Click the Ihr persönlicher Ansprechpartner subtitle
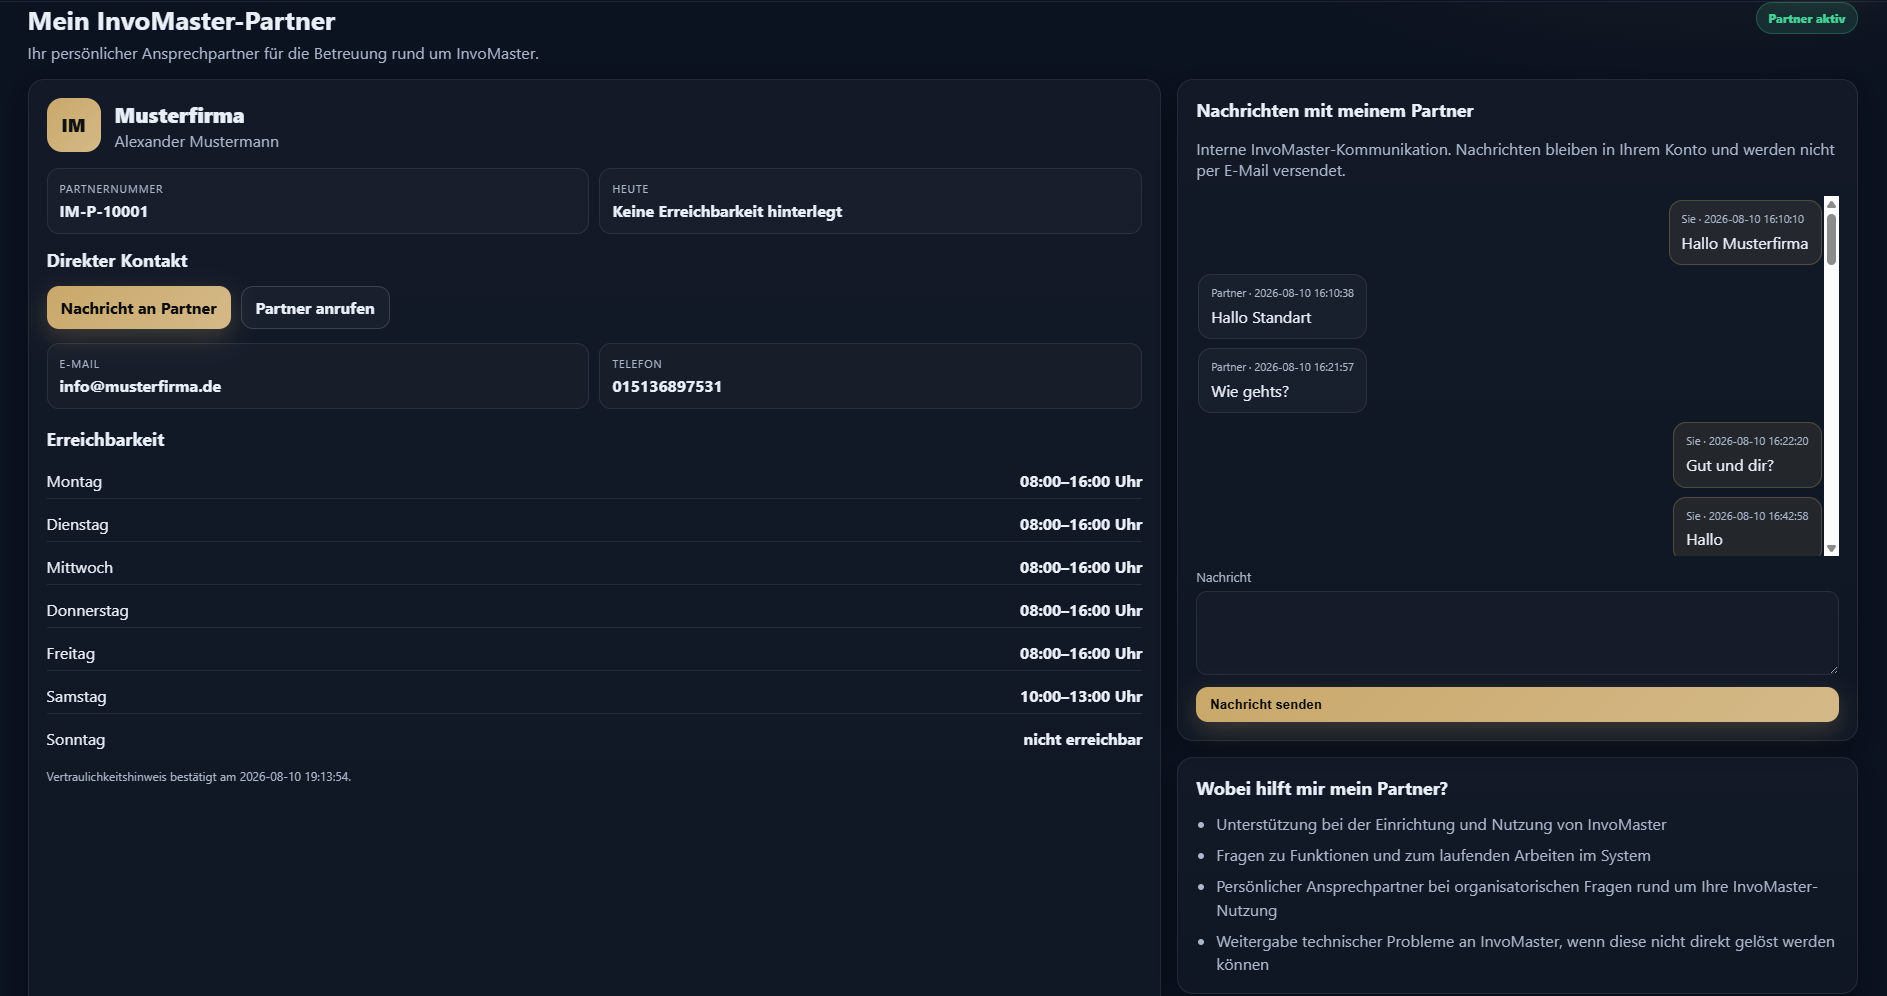Viewport: 1887px width, 996px height. 283,54
